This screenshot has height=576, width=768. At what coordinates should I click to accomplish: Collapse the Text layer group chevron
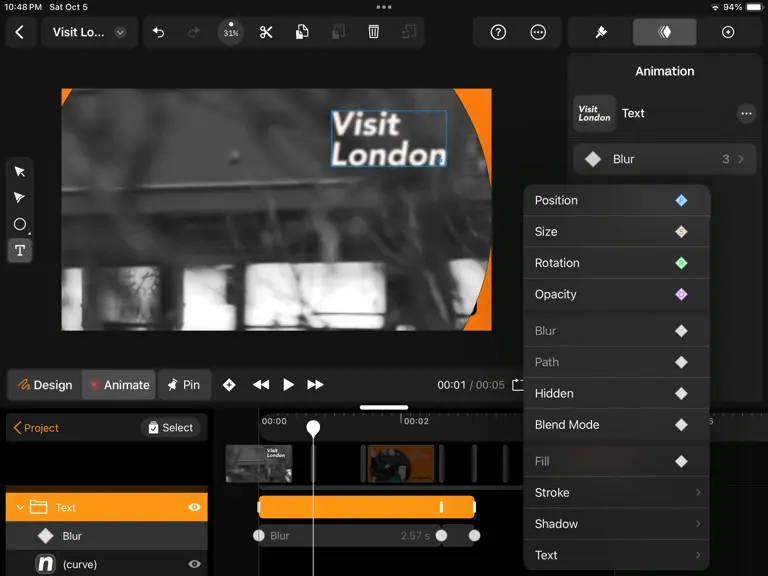click(x=20, y=507)
